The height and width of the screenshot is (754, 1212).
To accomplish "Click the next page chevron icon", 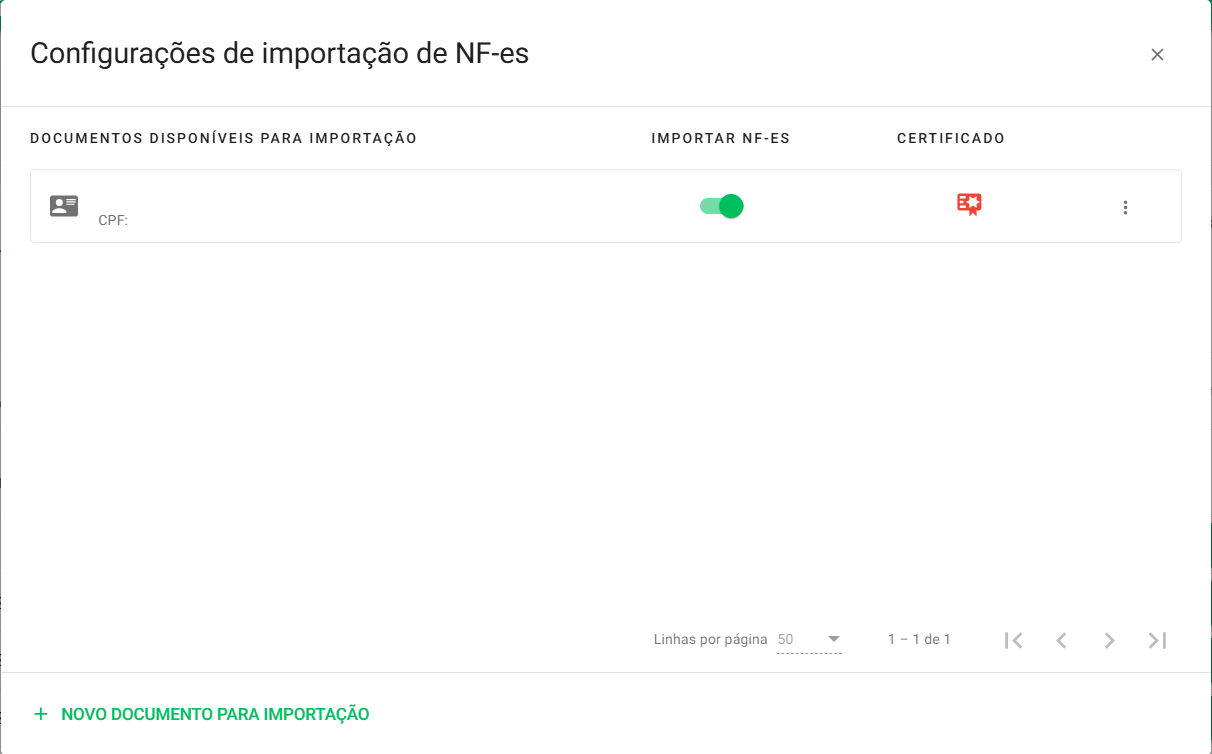I will coord(1109,639).
